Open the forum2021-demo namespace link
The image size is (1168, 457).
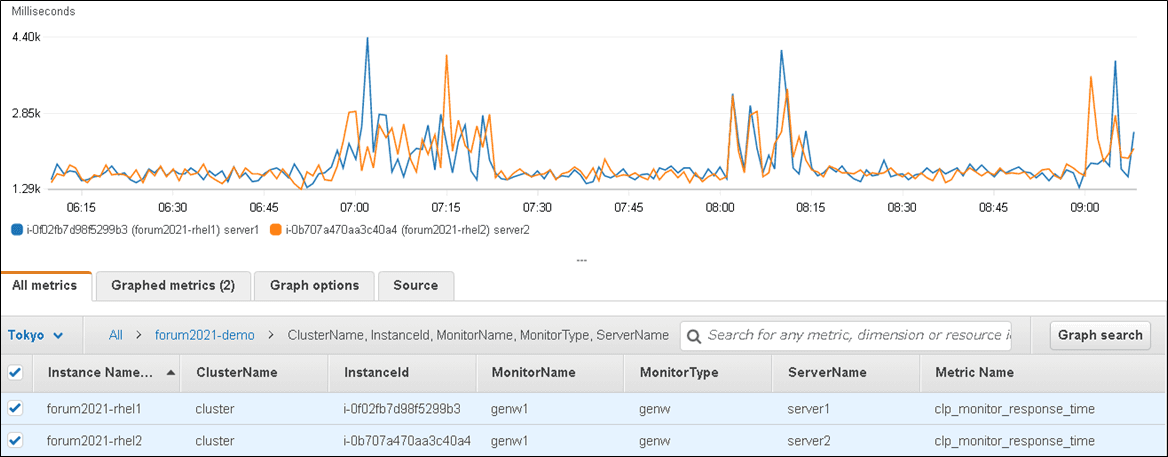pos(204,335)
